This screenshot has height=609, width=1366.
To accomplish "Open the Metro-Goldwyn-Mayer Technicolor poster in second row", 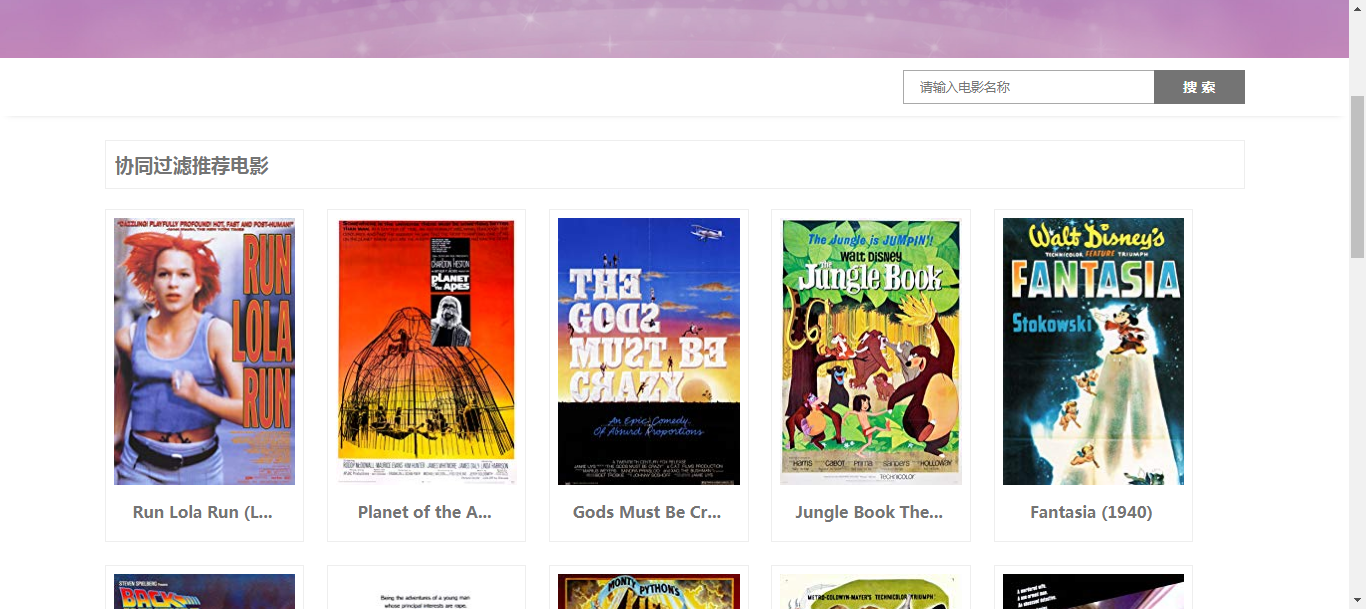I will (871, 591).
